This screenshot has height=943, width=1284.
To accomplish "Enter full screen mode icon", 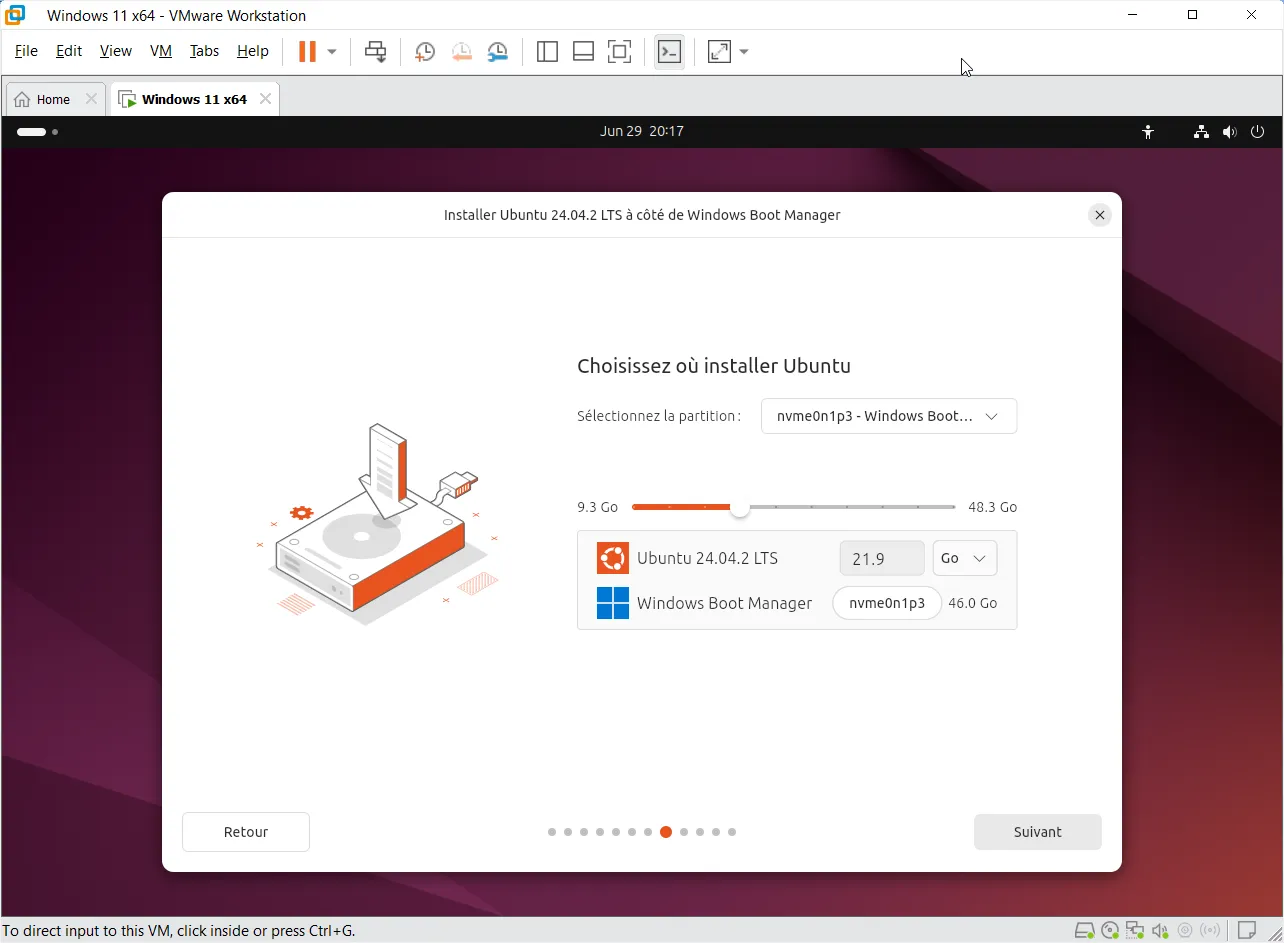I will point(620,52).
